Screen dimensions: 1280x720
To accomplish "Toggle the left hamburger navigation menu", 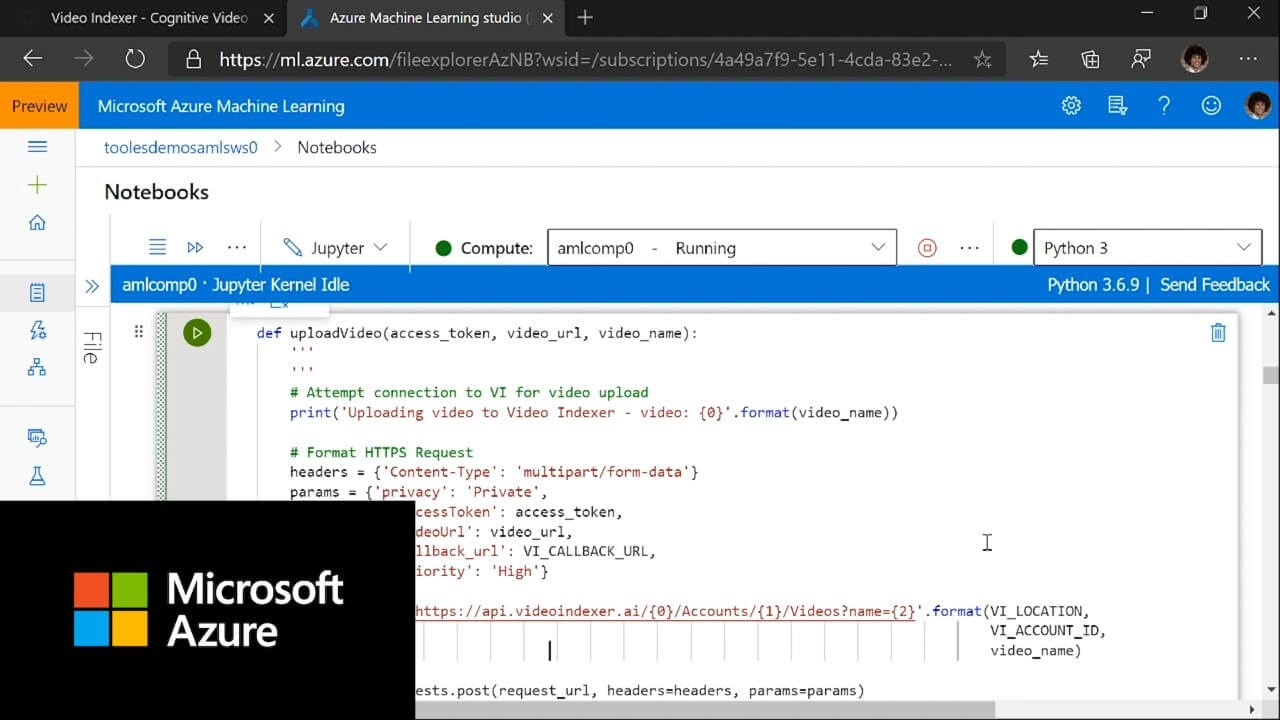I will pyautogui.click(x=38, y=147).
